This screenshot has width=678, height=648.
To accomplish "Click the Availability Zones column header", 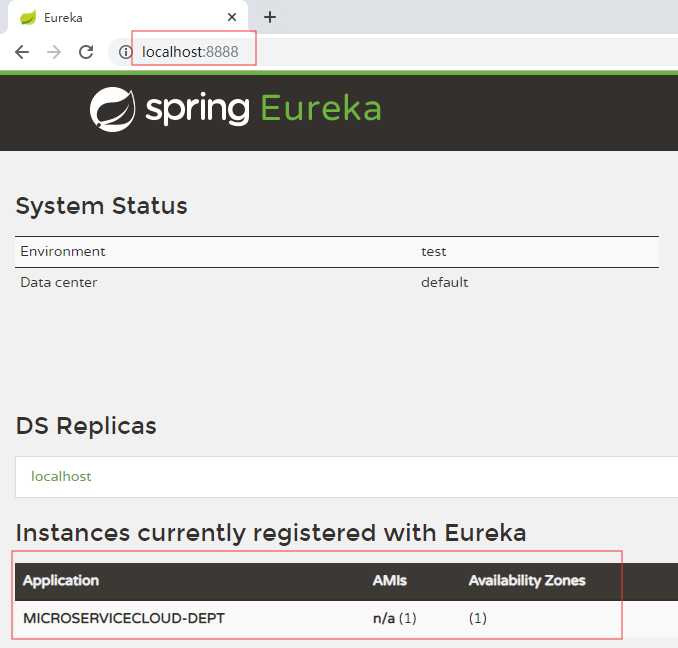I will [x=527, y=581].
